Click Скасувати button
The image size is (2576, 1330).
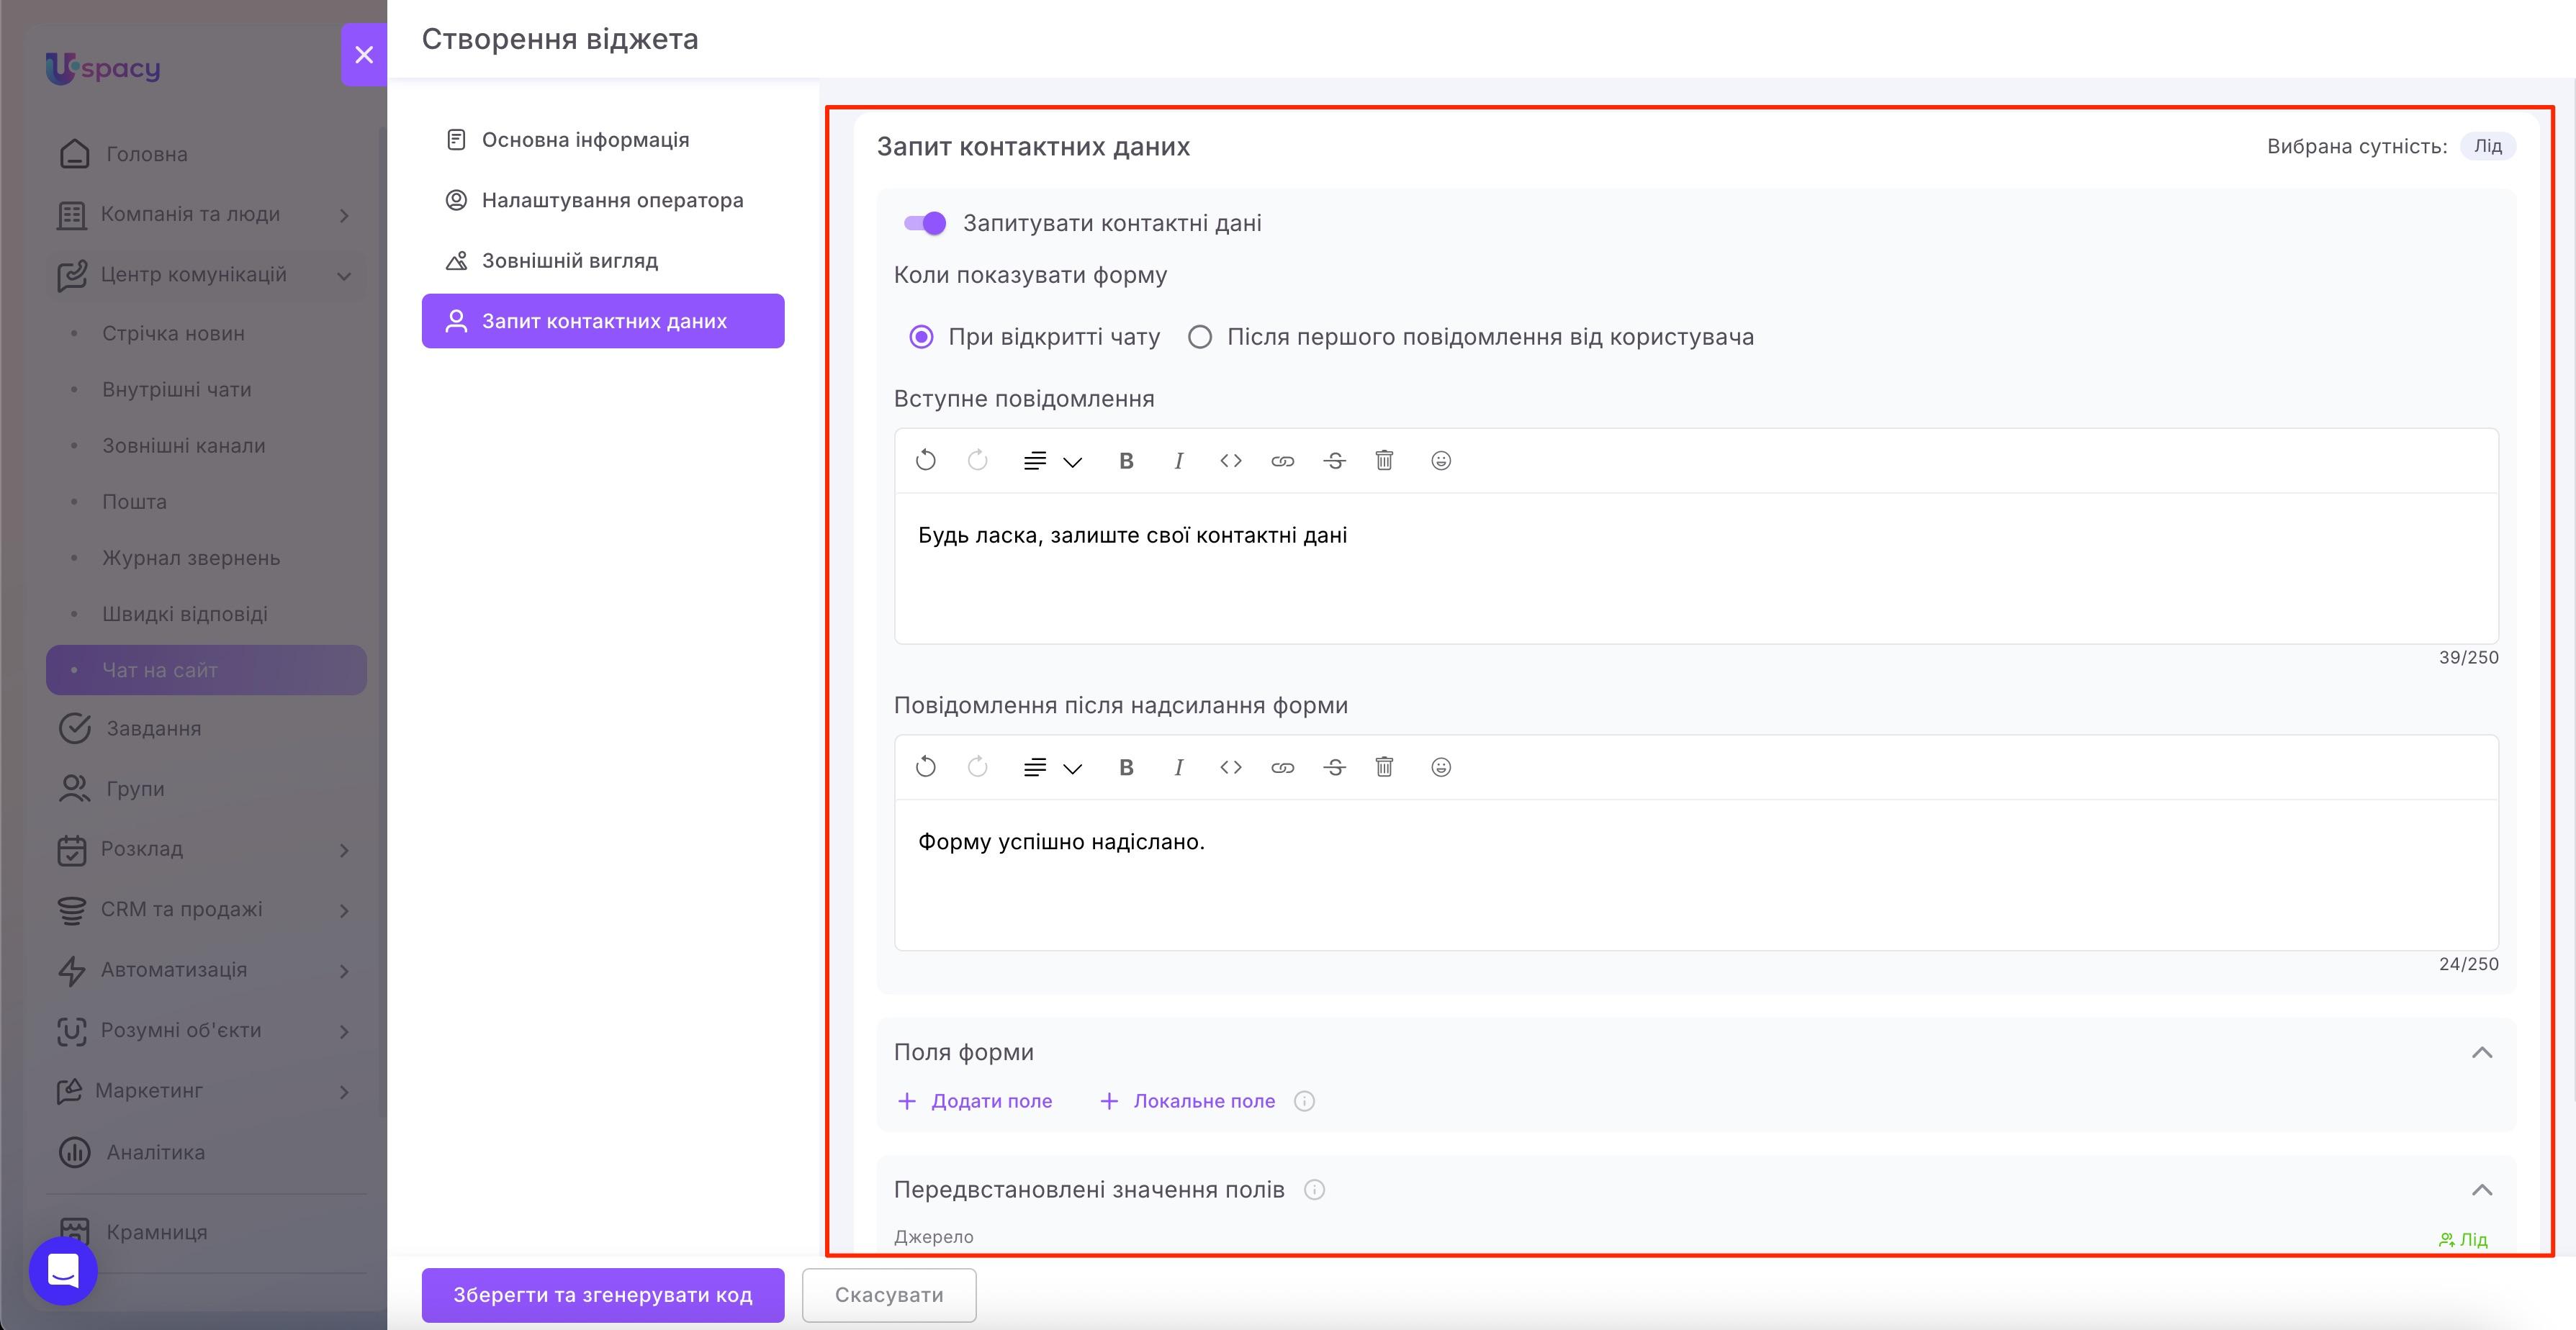889,1295
